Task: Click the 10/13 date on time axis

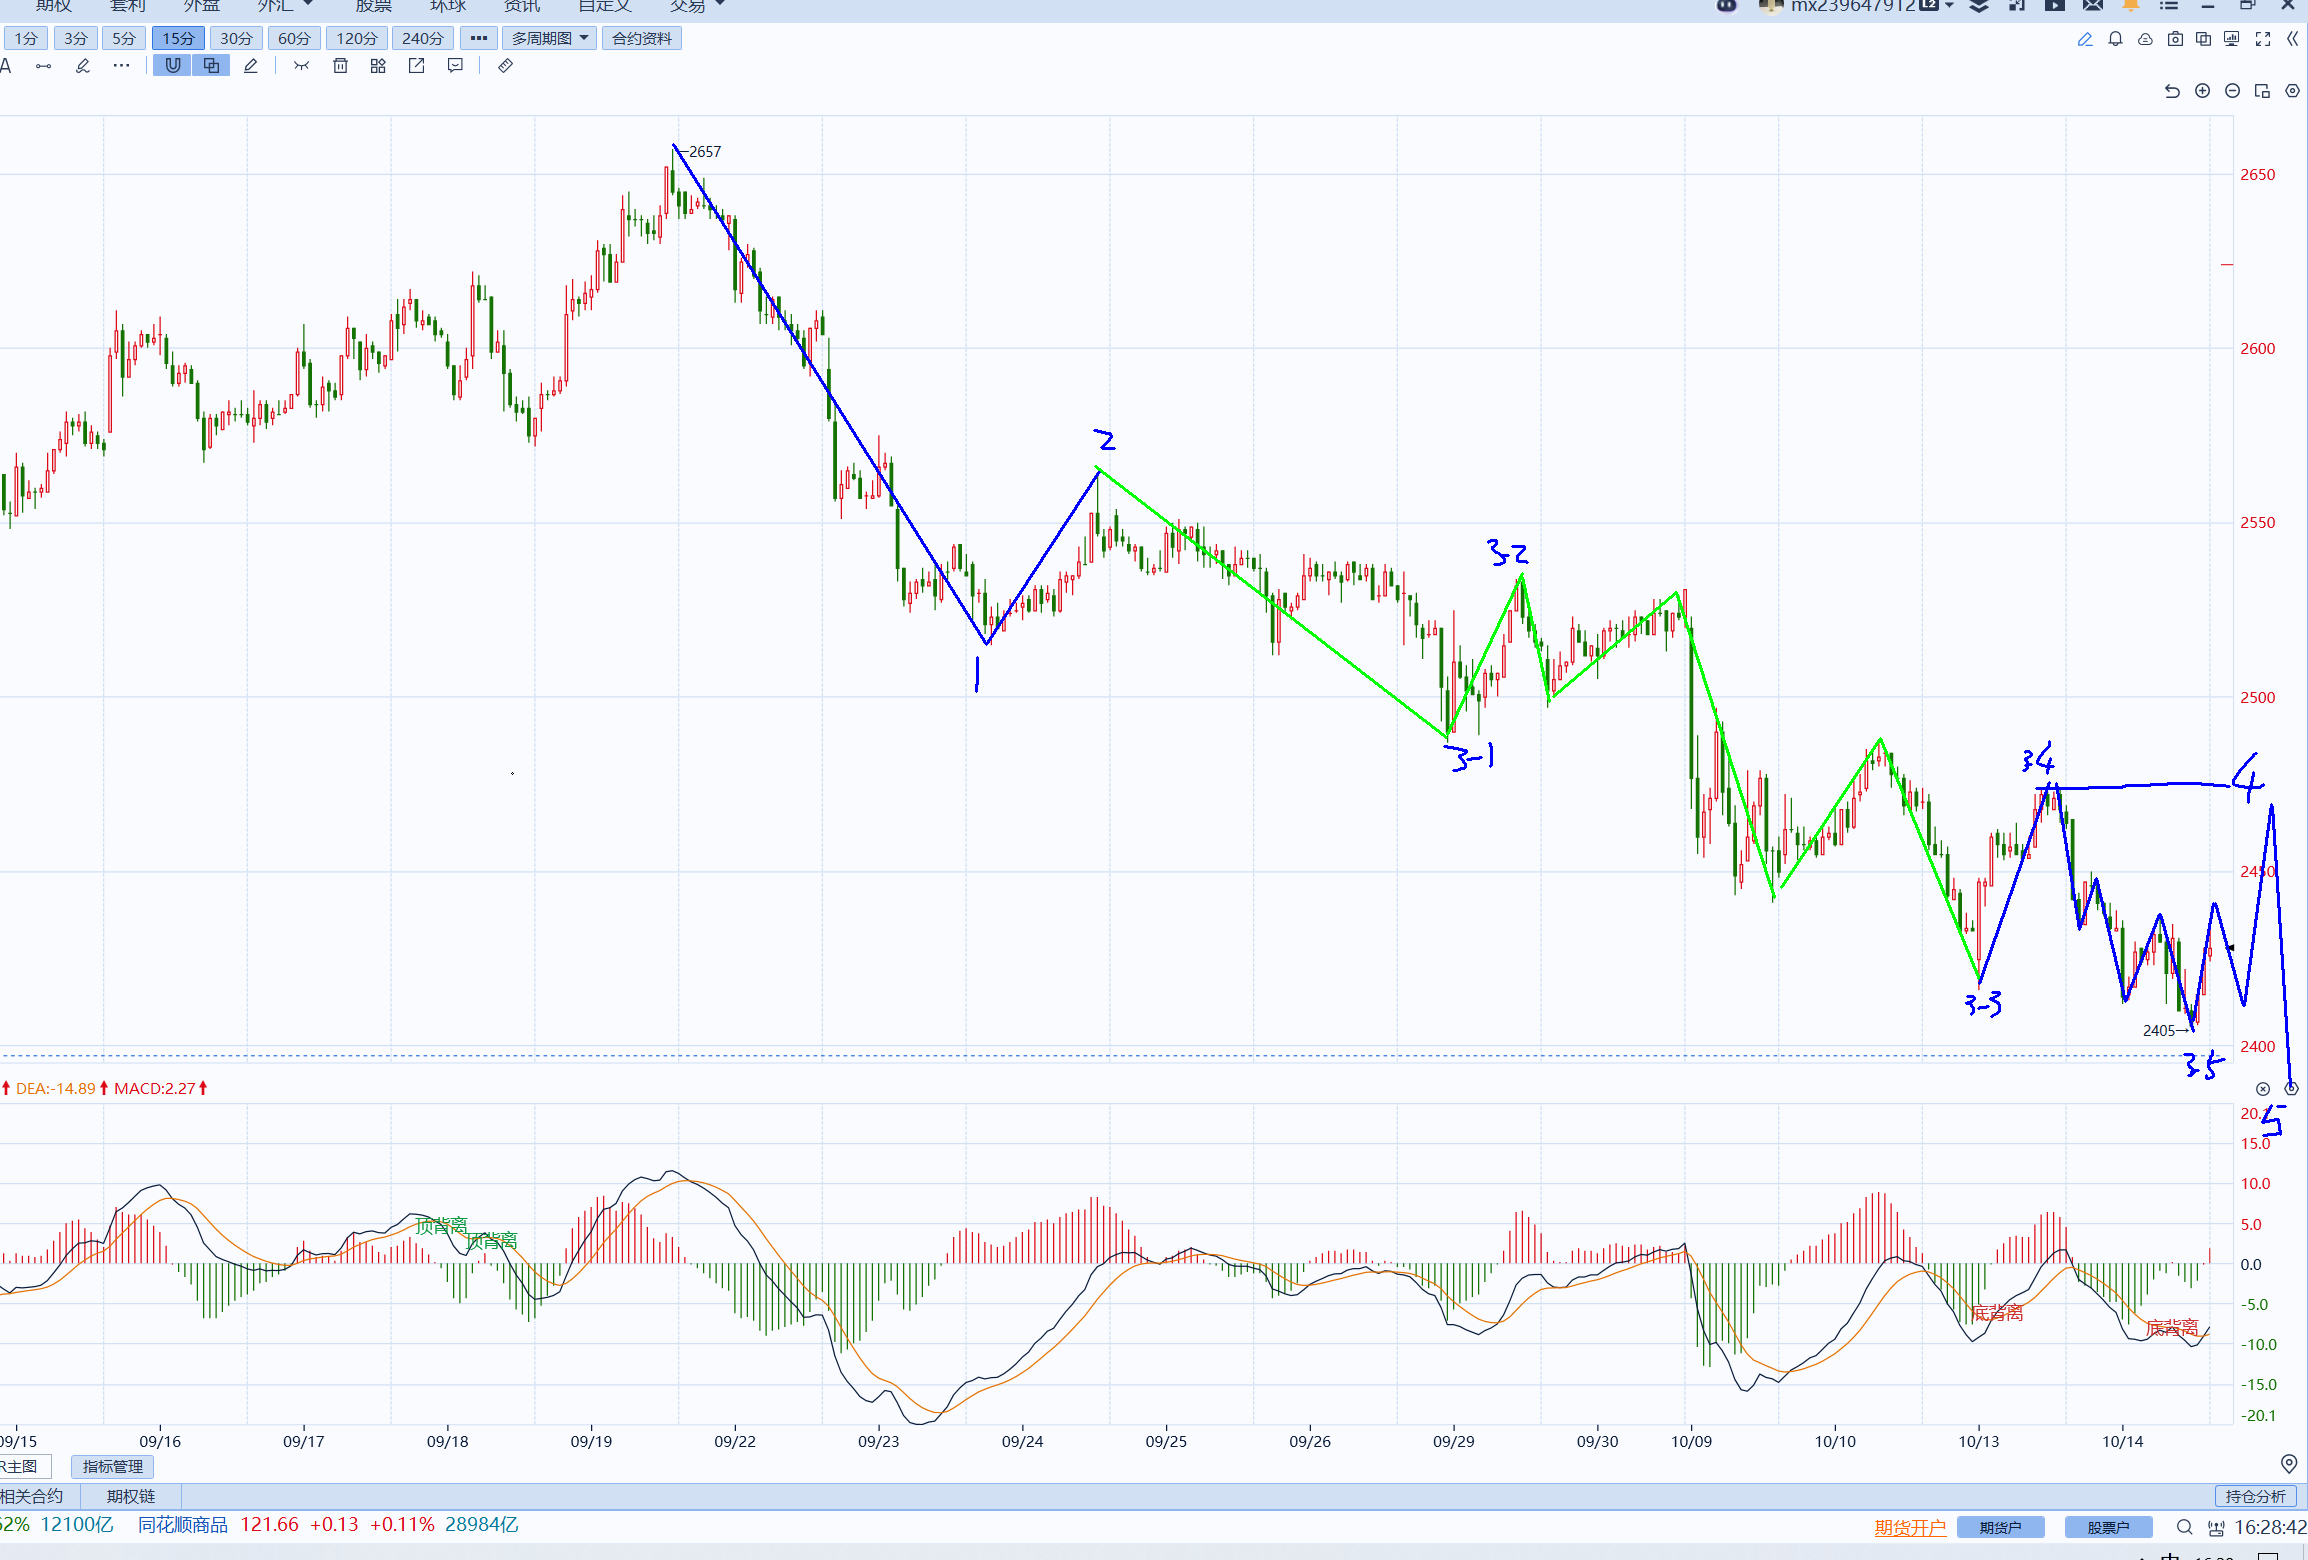Action: (1978, 1441)
